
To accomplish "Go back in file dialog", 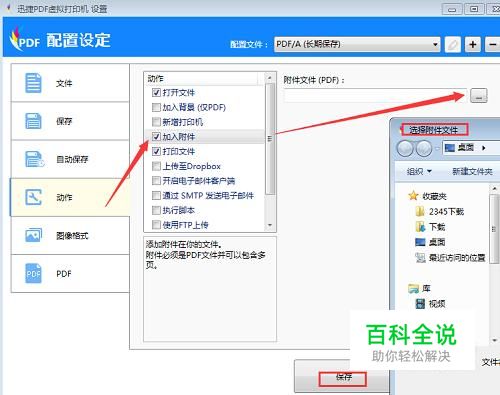I will (405, 148).
